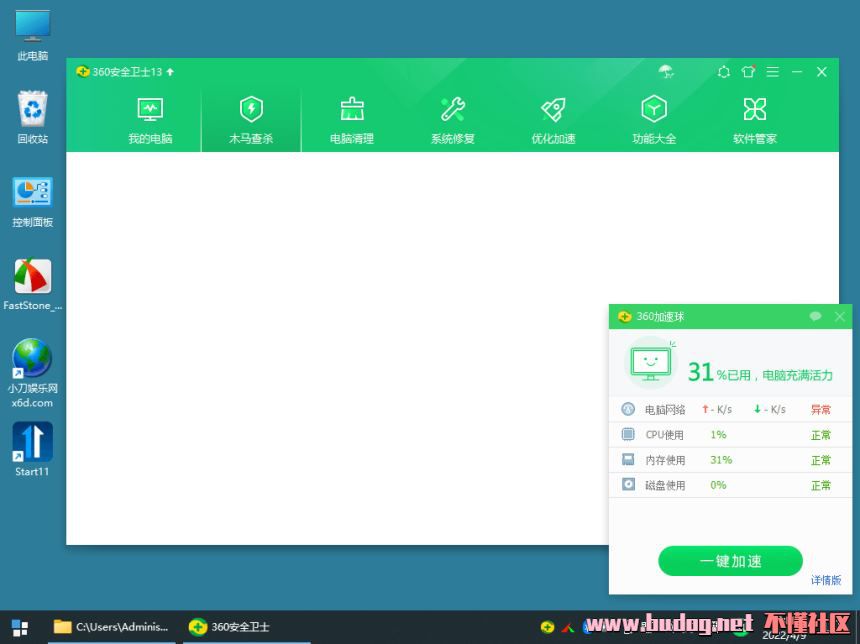Click the 0% disk usage value
Image resolution: width=860 pixels, height=644 pixels.
[718, 485]
